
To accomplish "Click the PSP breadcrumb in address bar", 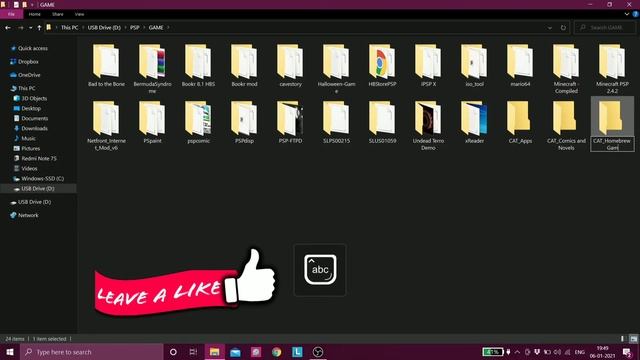I will pyautogui.click(x=135, y=28).
